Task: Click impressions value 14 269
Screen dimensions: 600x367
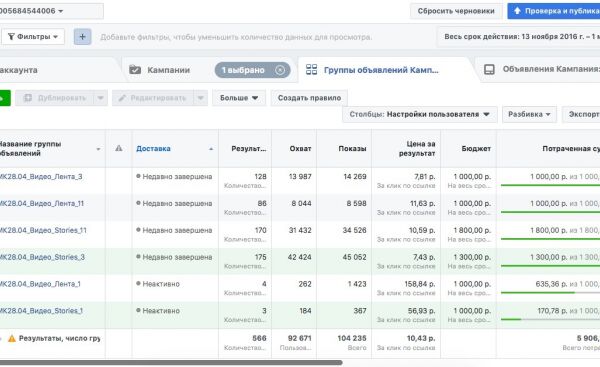Action: 355,177
